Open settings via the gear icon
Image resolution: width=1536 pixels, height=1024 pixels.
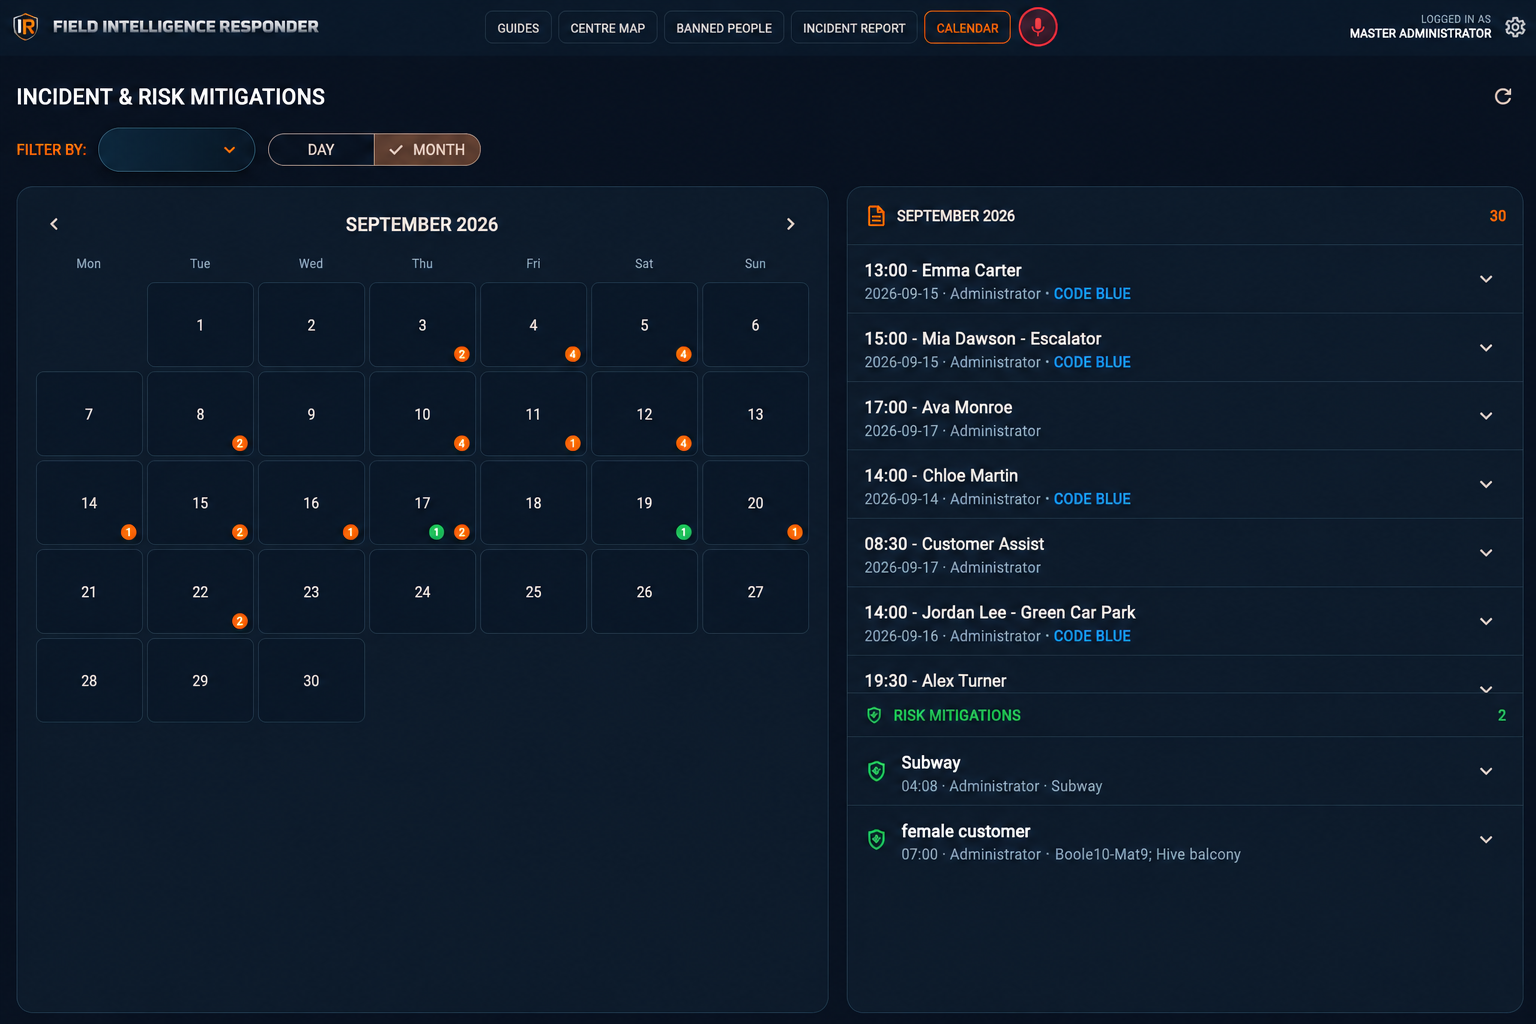point(1515,27)
